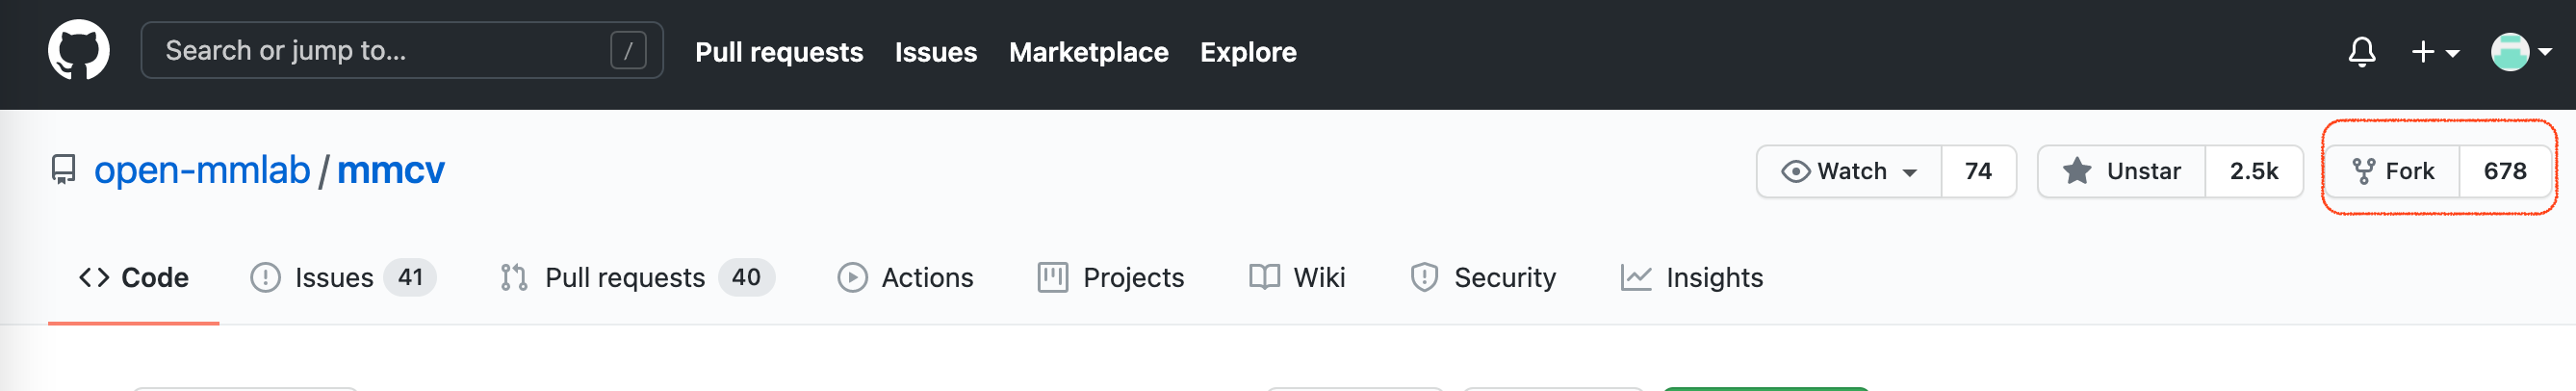Click the repository book icon

click(63, 170)
